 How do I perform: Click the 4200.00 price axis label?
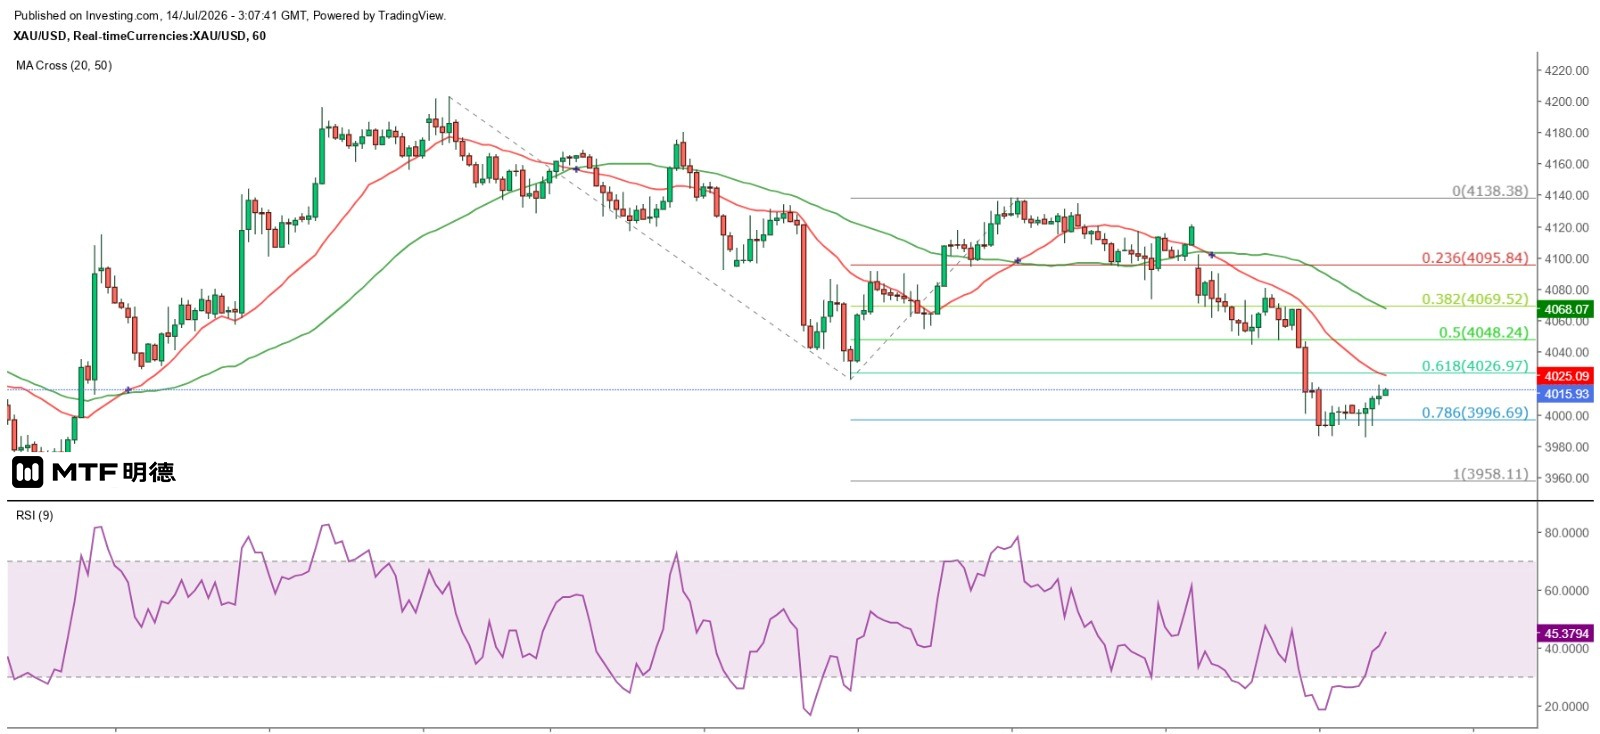[x=1566, y=102]
